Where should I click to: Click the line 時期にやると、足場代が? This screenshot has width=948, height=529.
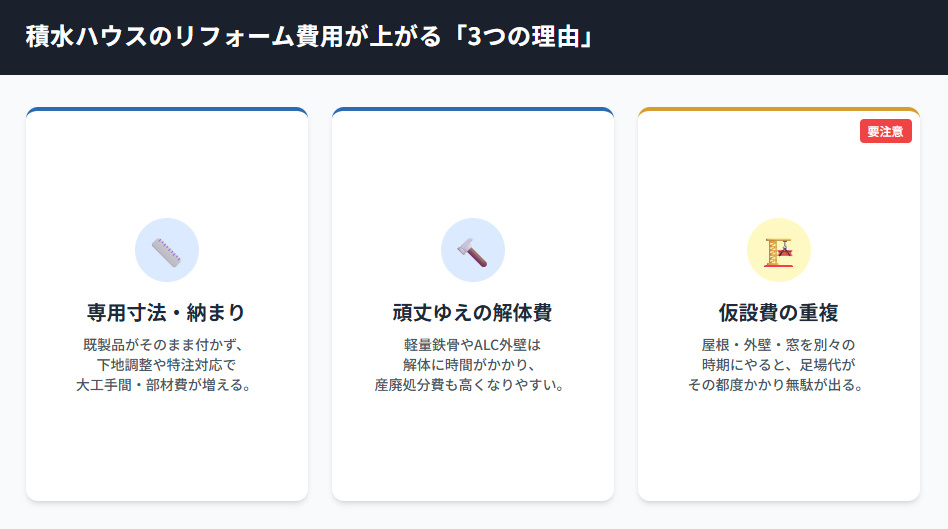click(778, 365)
